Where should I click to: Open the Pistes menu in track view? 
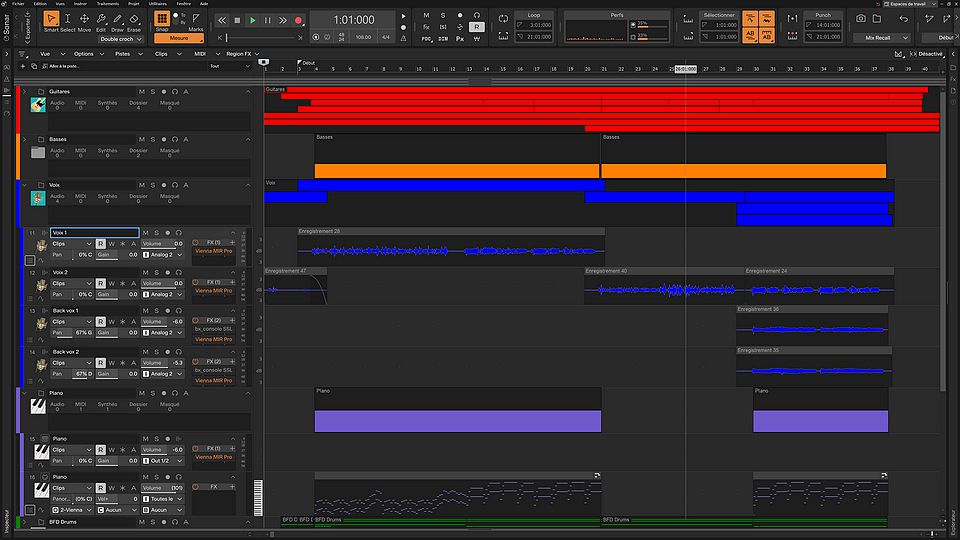pyautogui.click(x=122, y=54)
